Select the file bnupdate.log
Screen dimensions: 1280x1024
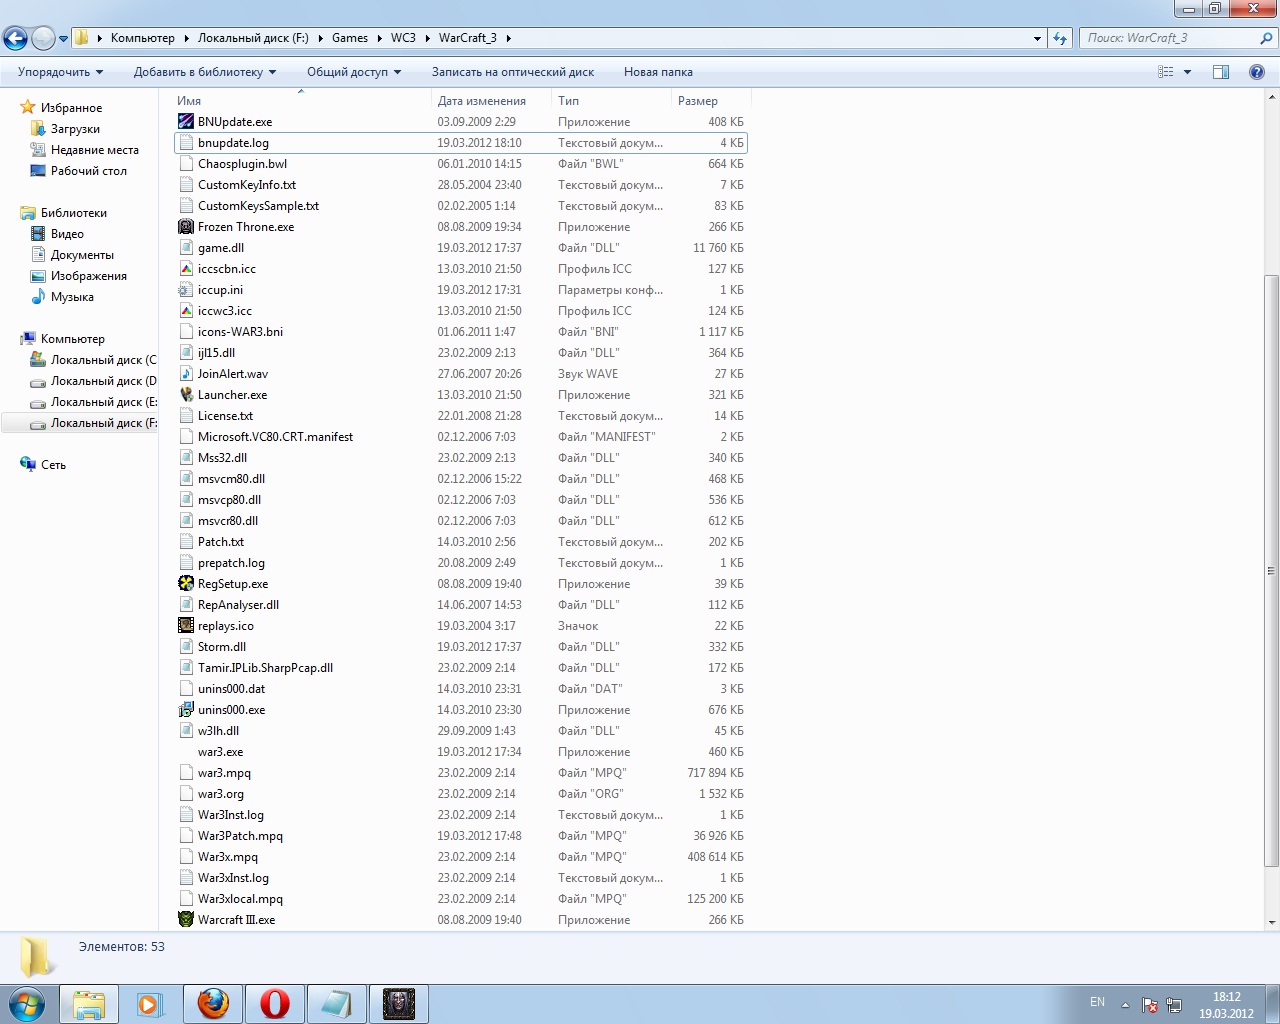click(x=460, y=143)
